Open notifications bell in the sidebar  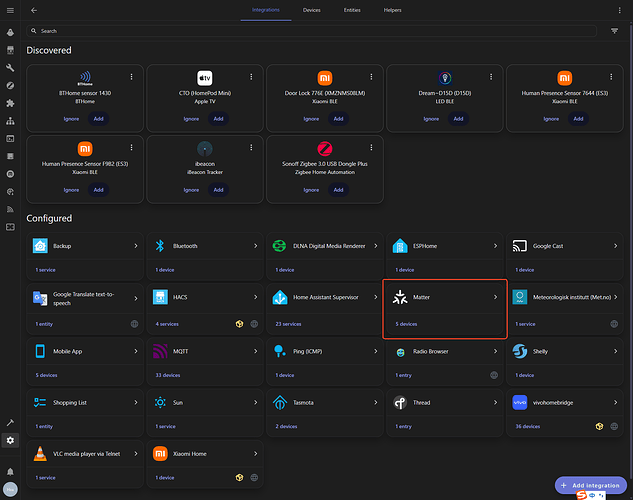tap(10, 470)
